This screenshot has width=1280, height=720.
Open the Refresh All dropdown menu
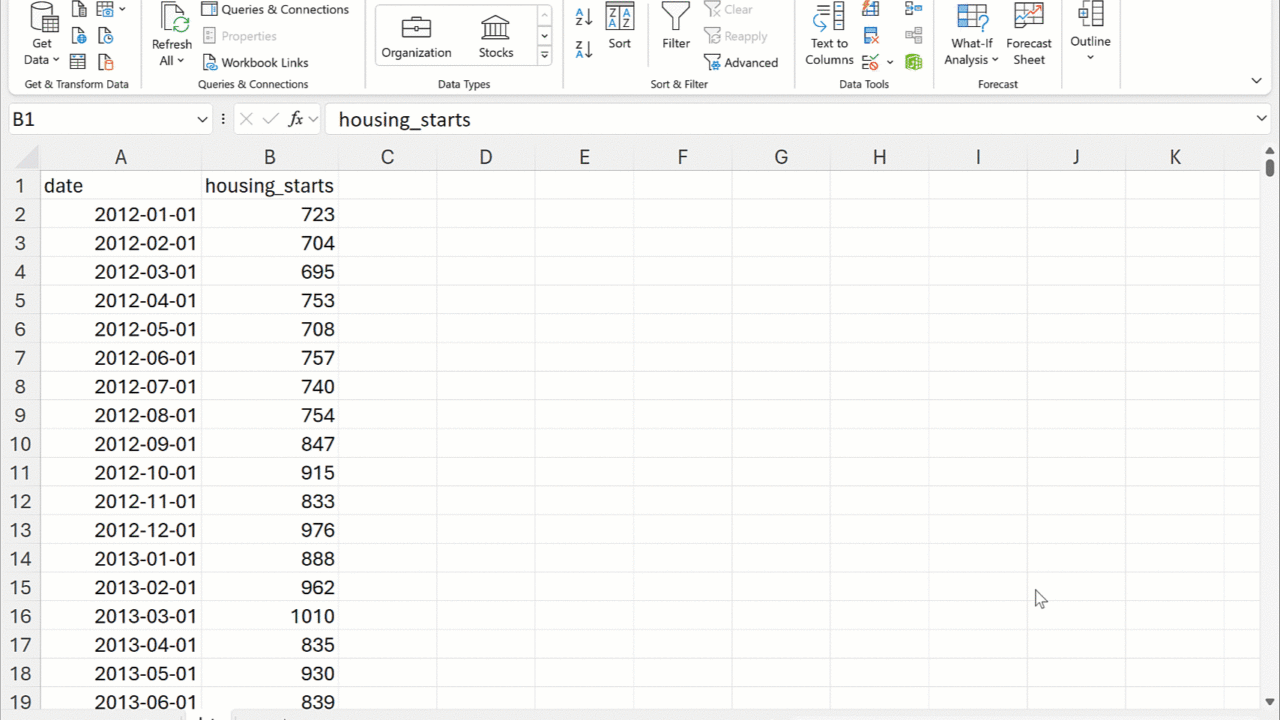pyautogui.click(x=171, y=61)
